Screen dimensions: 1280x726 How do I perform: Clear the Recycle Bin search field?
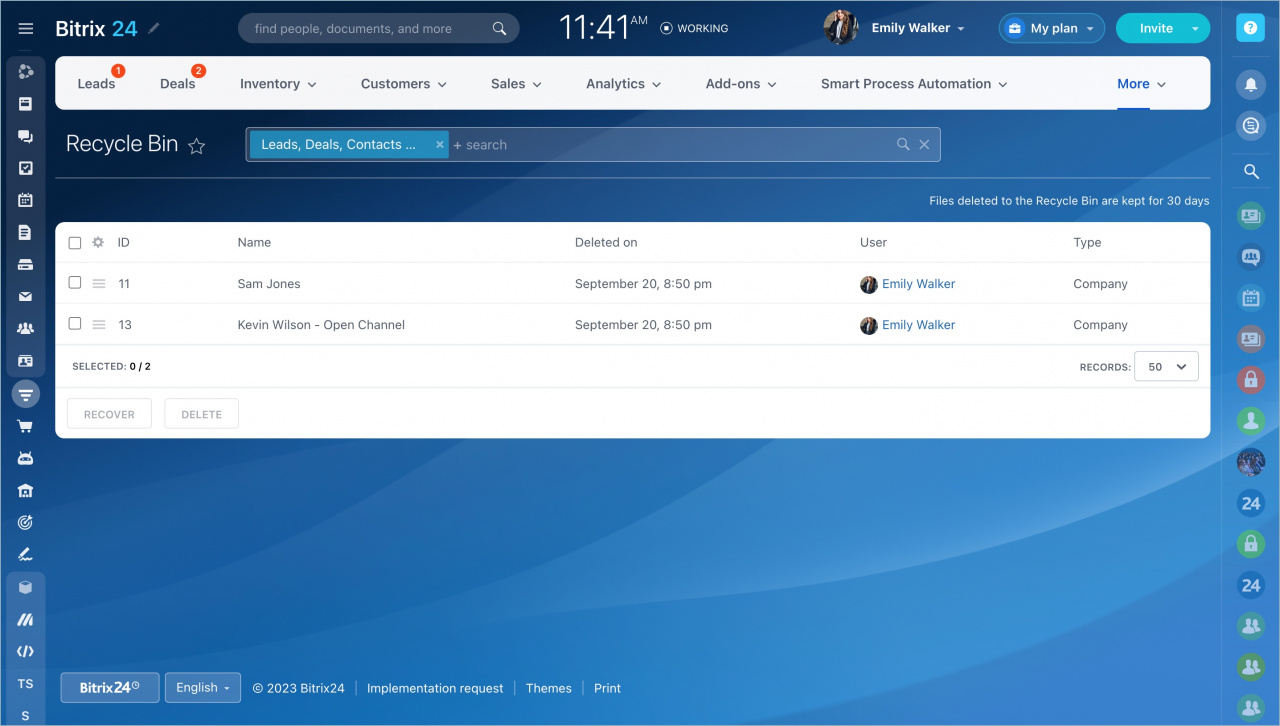924,145
